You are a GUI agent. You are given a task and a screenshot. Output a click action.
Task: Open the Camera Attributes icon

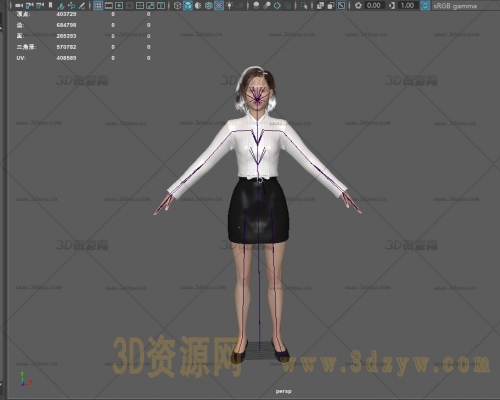click(x=40, y=5)
